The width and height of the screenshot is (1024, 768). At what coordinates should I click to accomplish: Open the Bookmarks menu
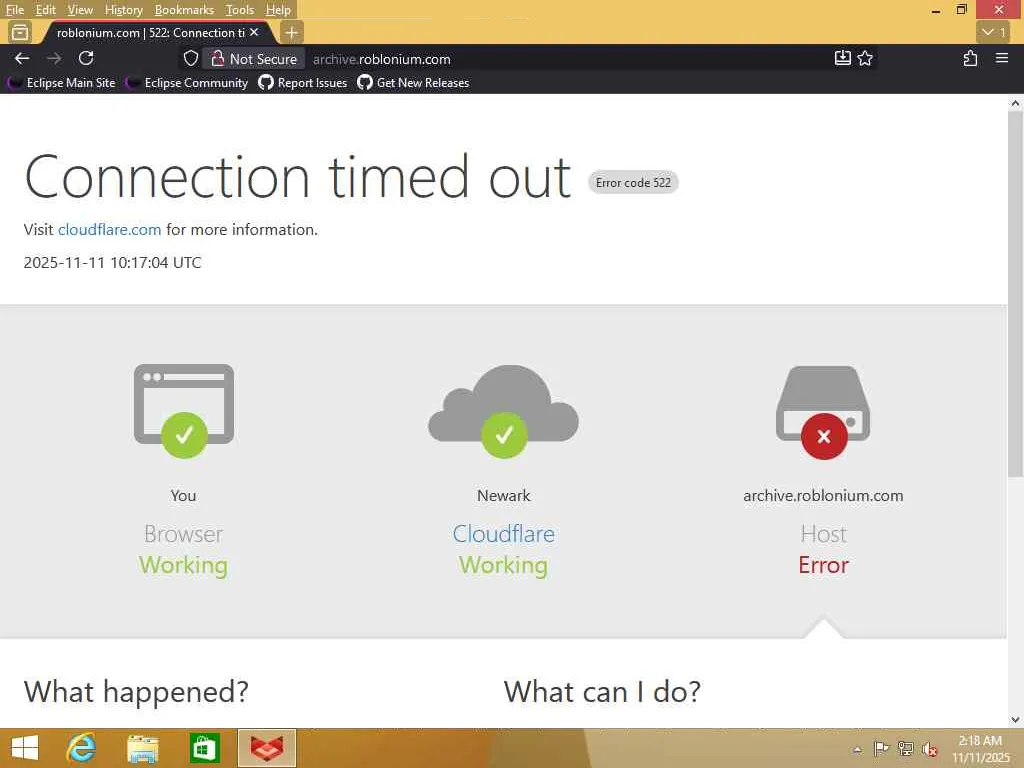point(184,10)
